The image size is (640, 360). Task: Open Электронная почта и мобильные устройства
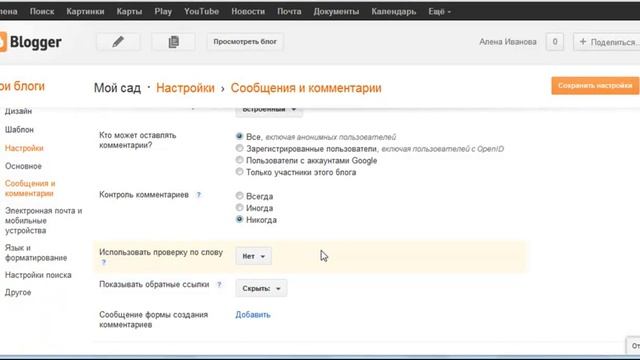pyautogui.click(x=43, y=221)
